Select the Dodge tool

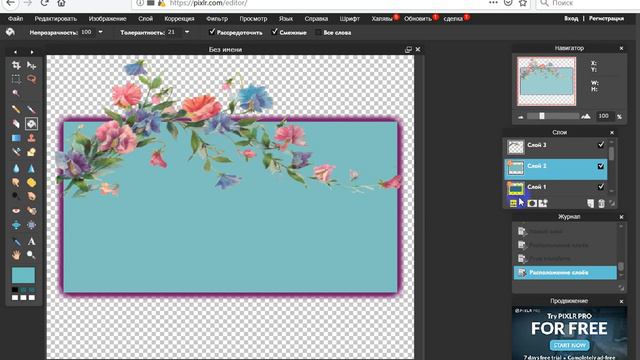tap(16, 196)
